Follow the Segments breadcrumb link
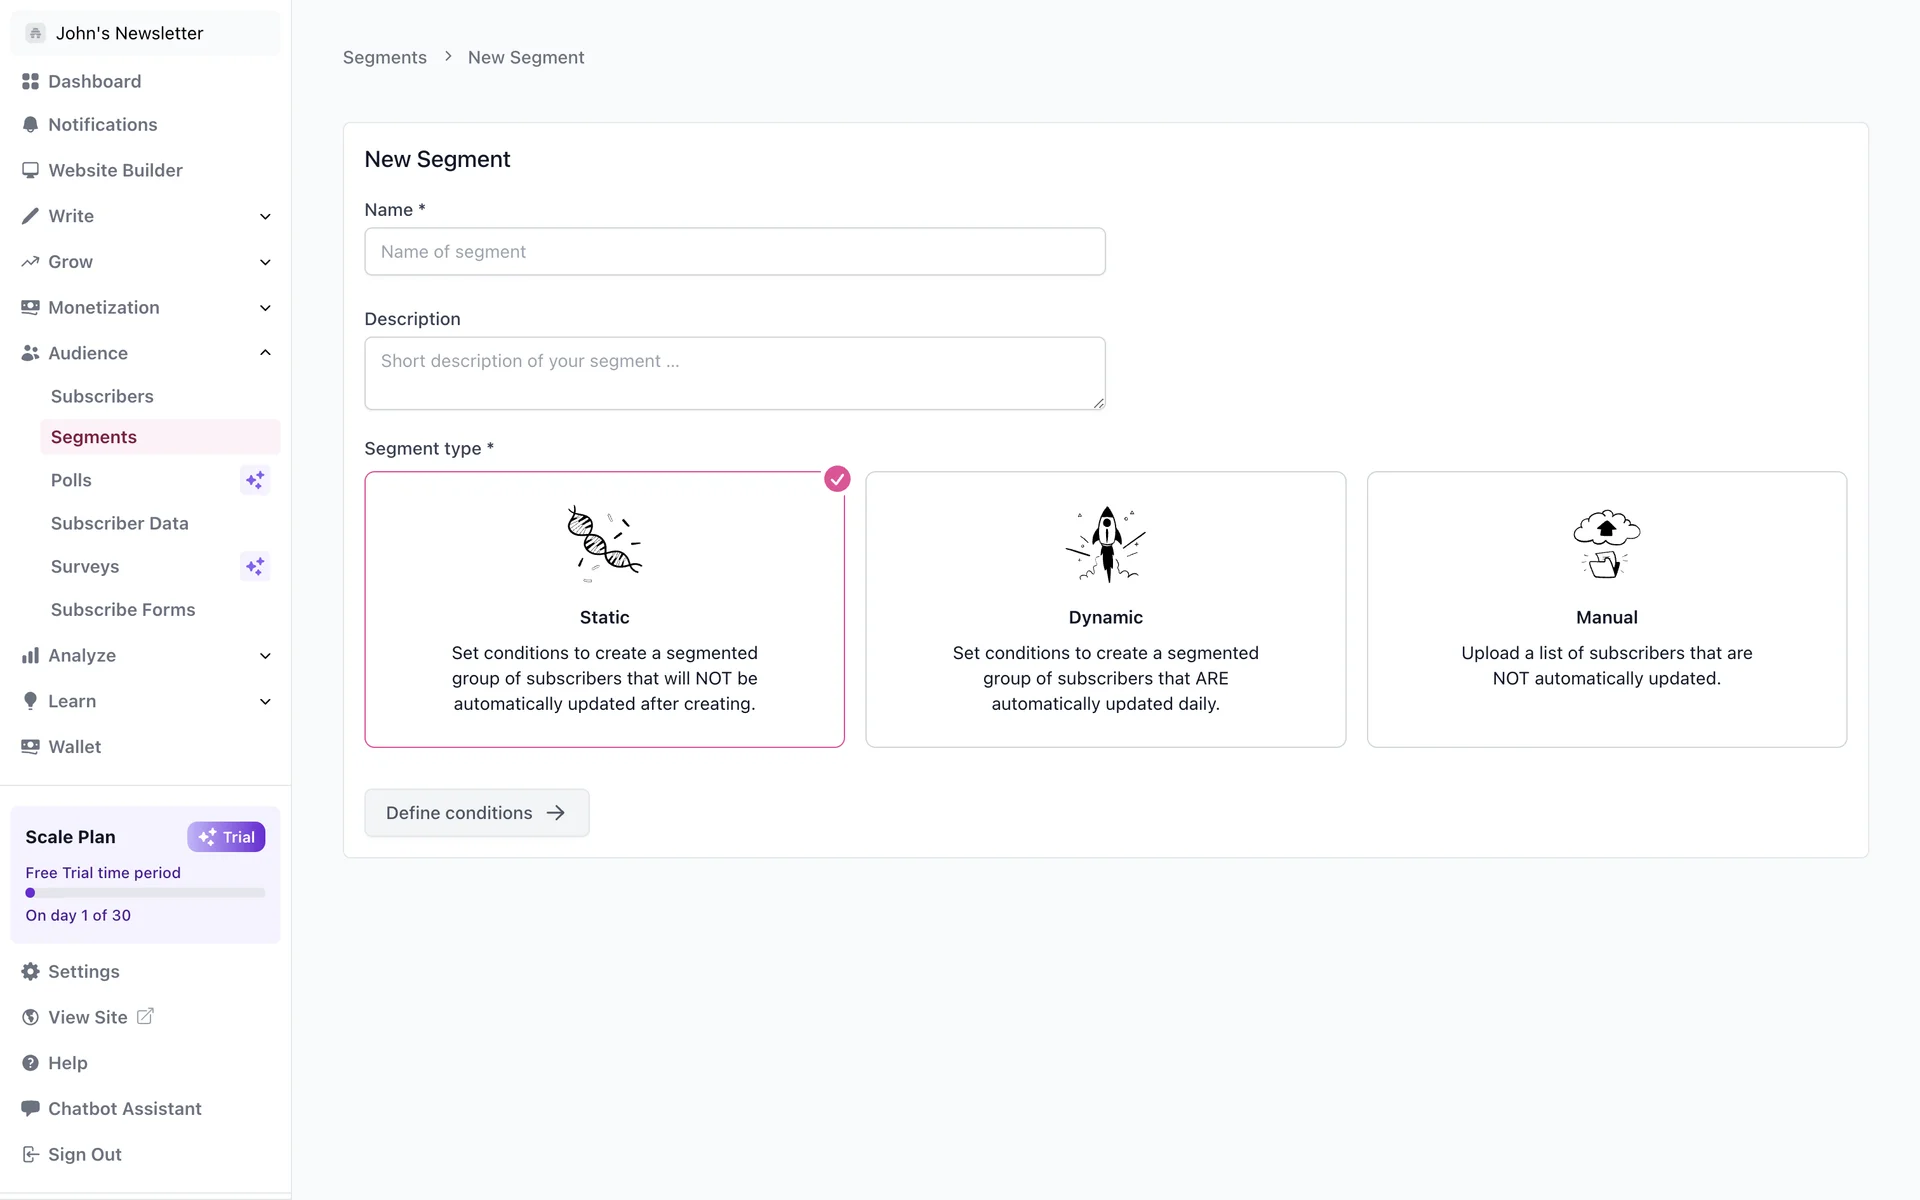1920x1200 pixels. pyautogui.click(x=384, y=58)
